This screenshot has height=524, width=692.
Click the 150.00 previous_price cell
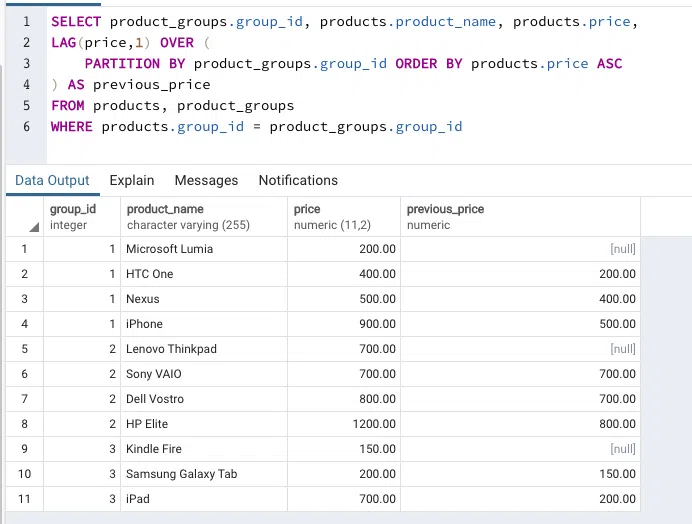(521, 474)
